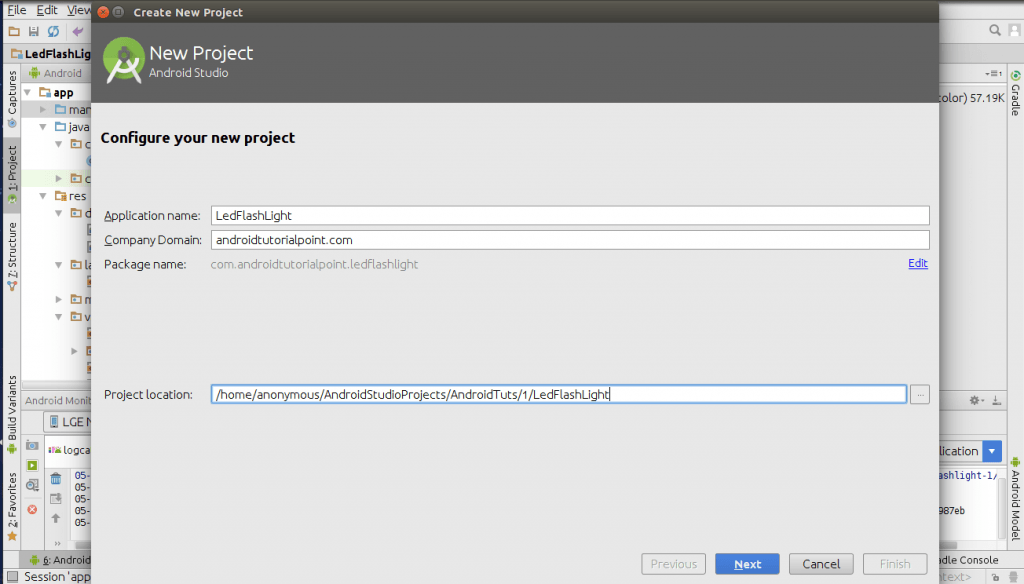The height and width of the screenshot is (584, 1024).
Task: Click the project view options icon at top right
Action: point(993,73)
